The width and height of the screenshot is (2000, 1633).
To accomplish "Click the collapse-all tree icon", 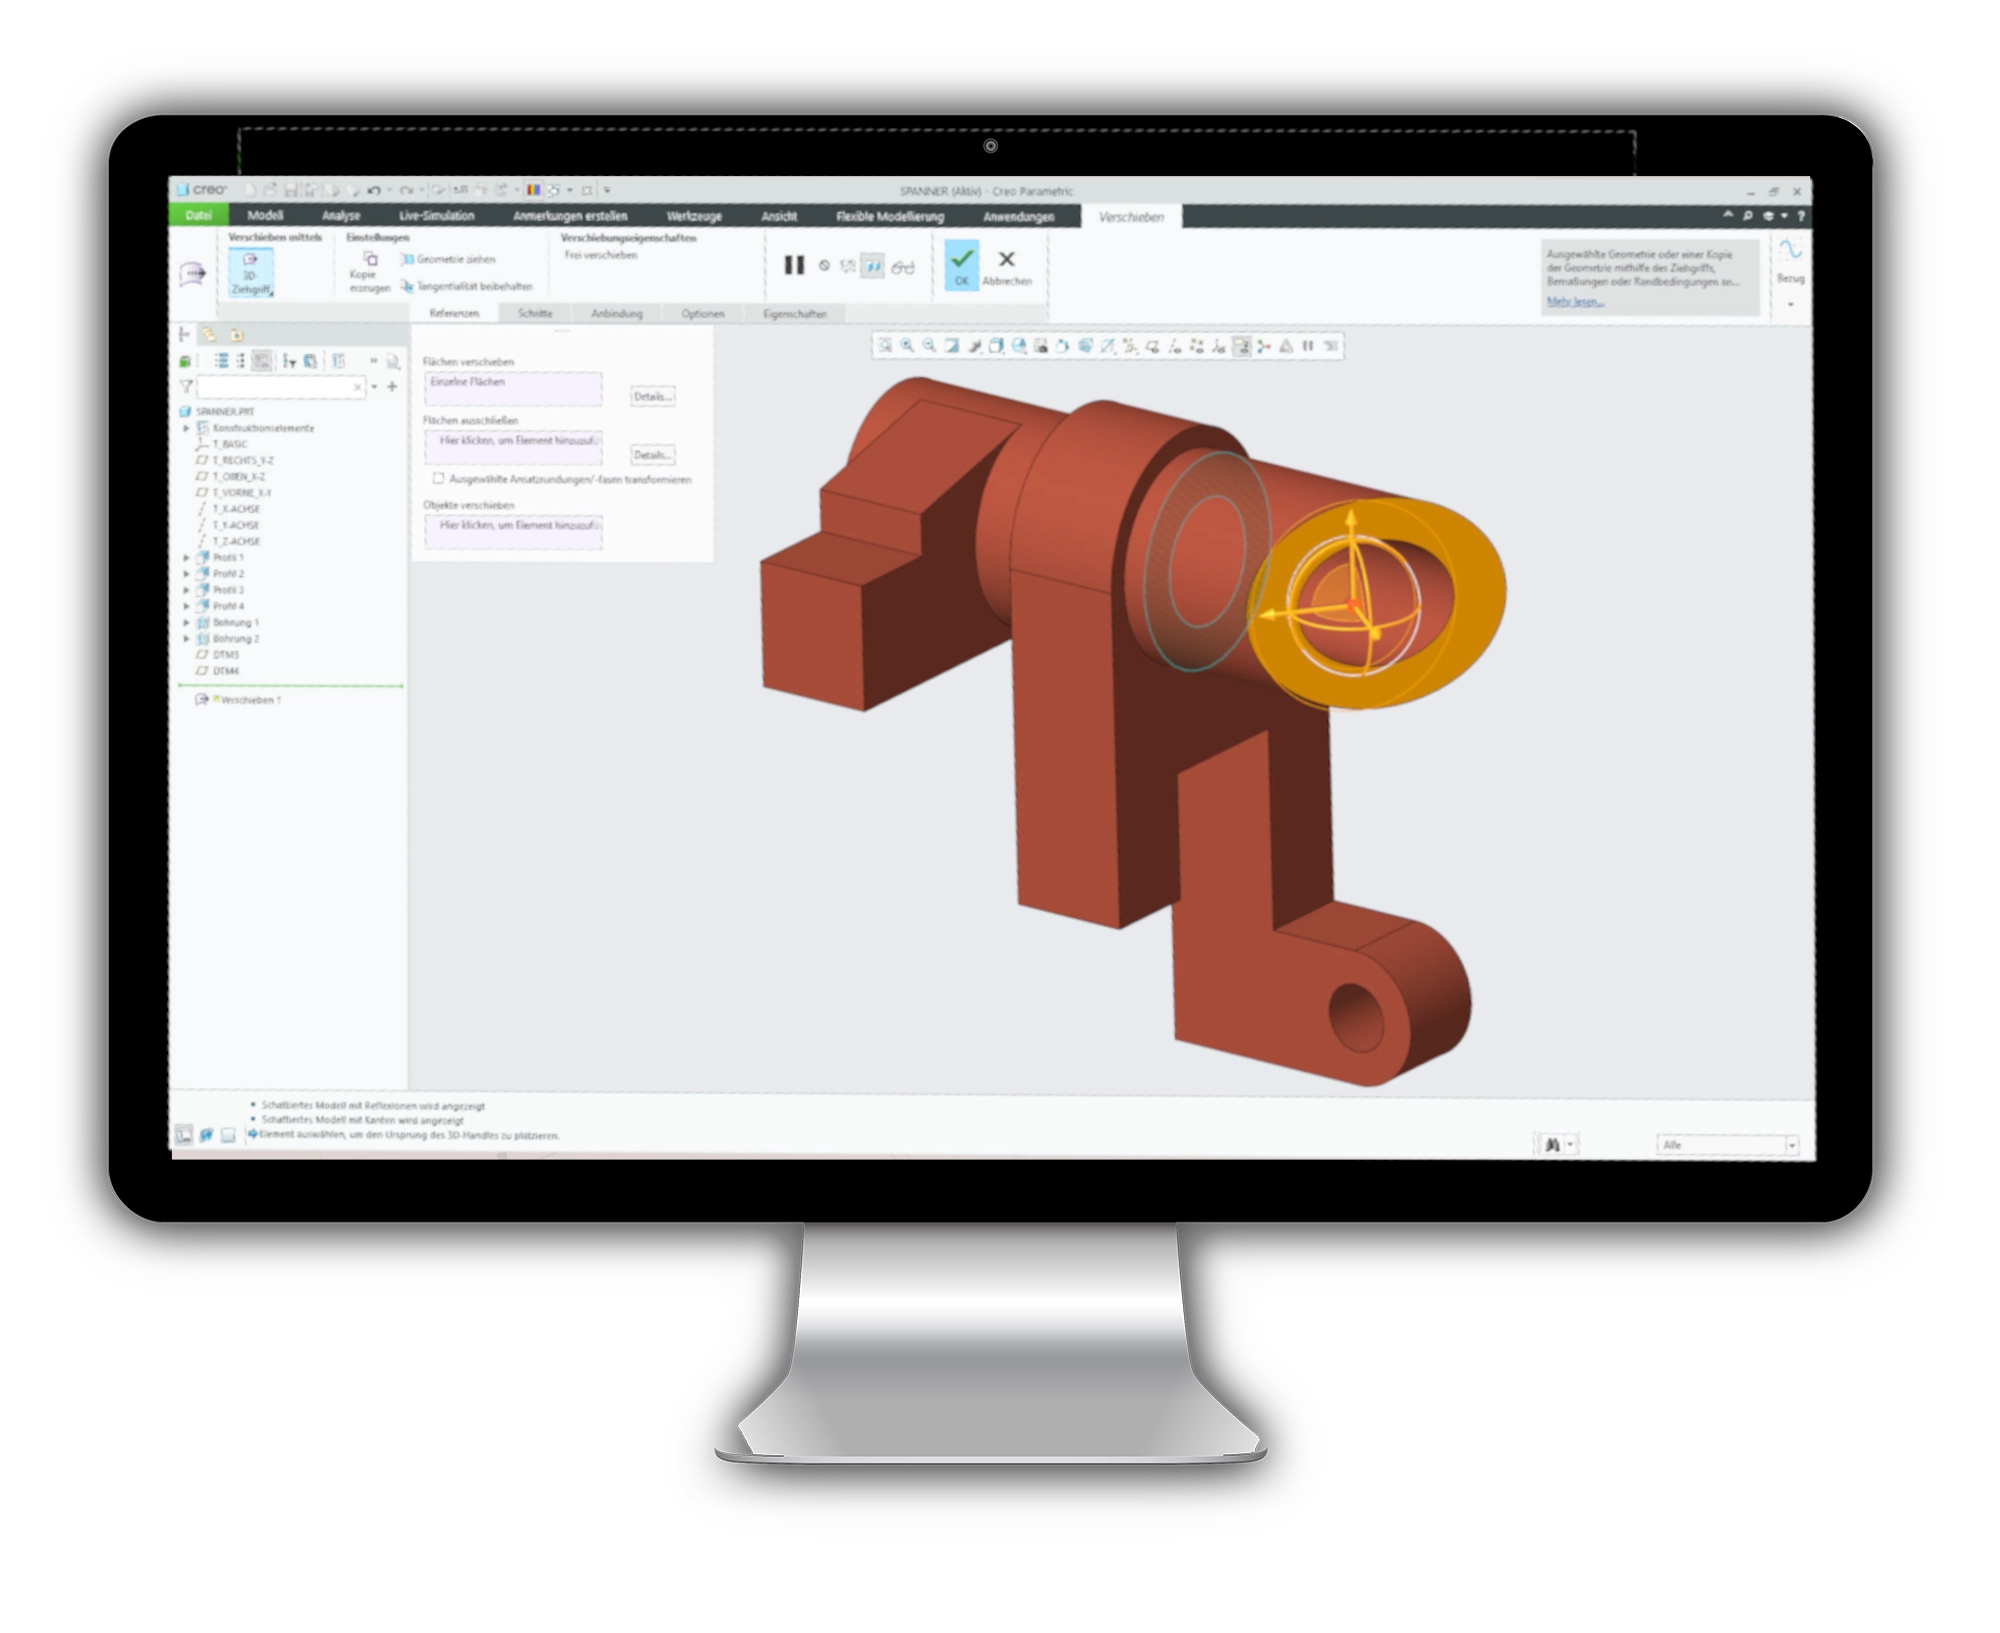I will tap(241, 361).
